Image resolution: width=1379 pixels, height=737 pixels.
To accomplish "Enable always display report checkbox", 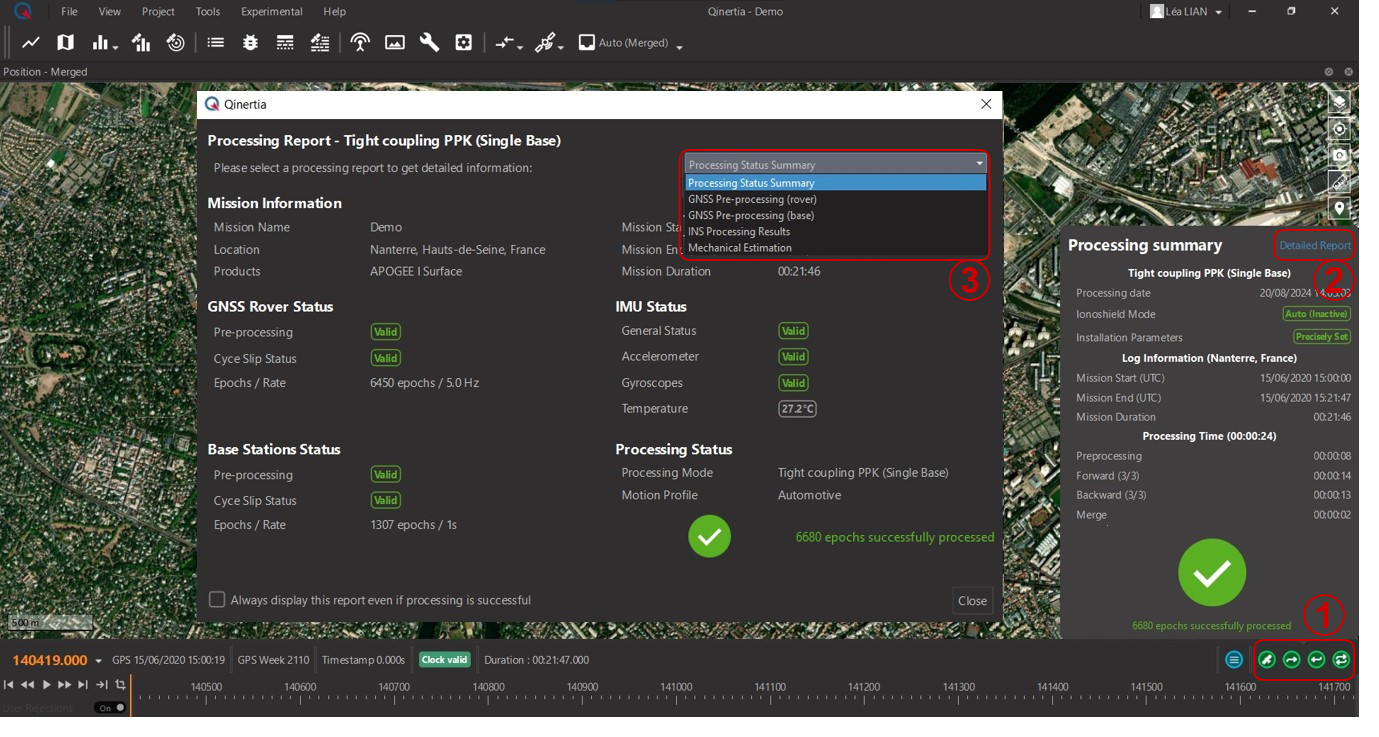I will click(x=217, y=600).
